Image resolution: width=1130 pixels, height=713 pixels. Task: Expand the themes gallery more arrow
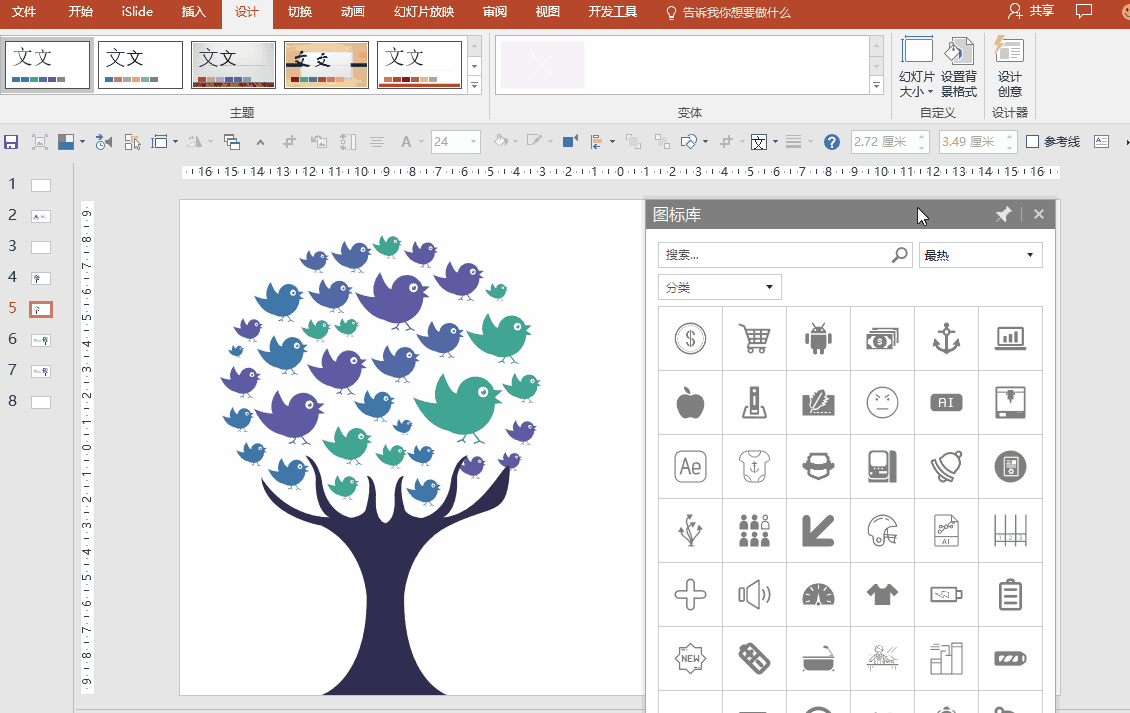[474, 84]
